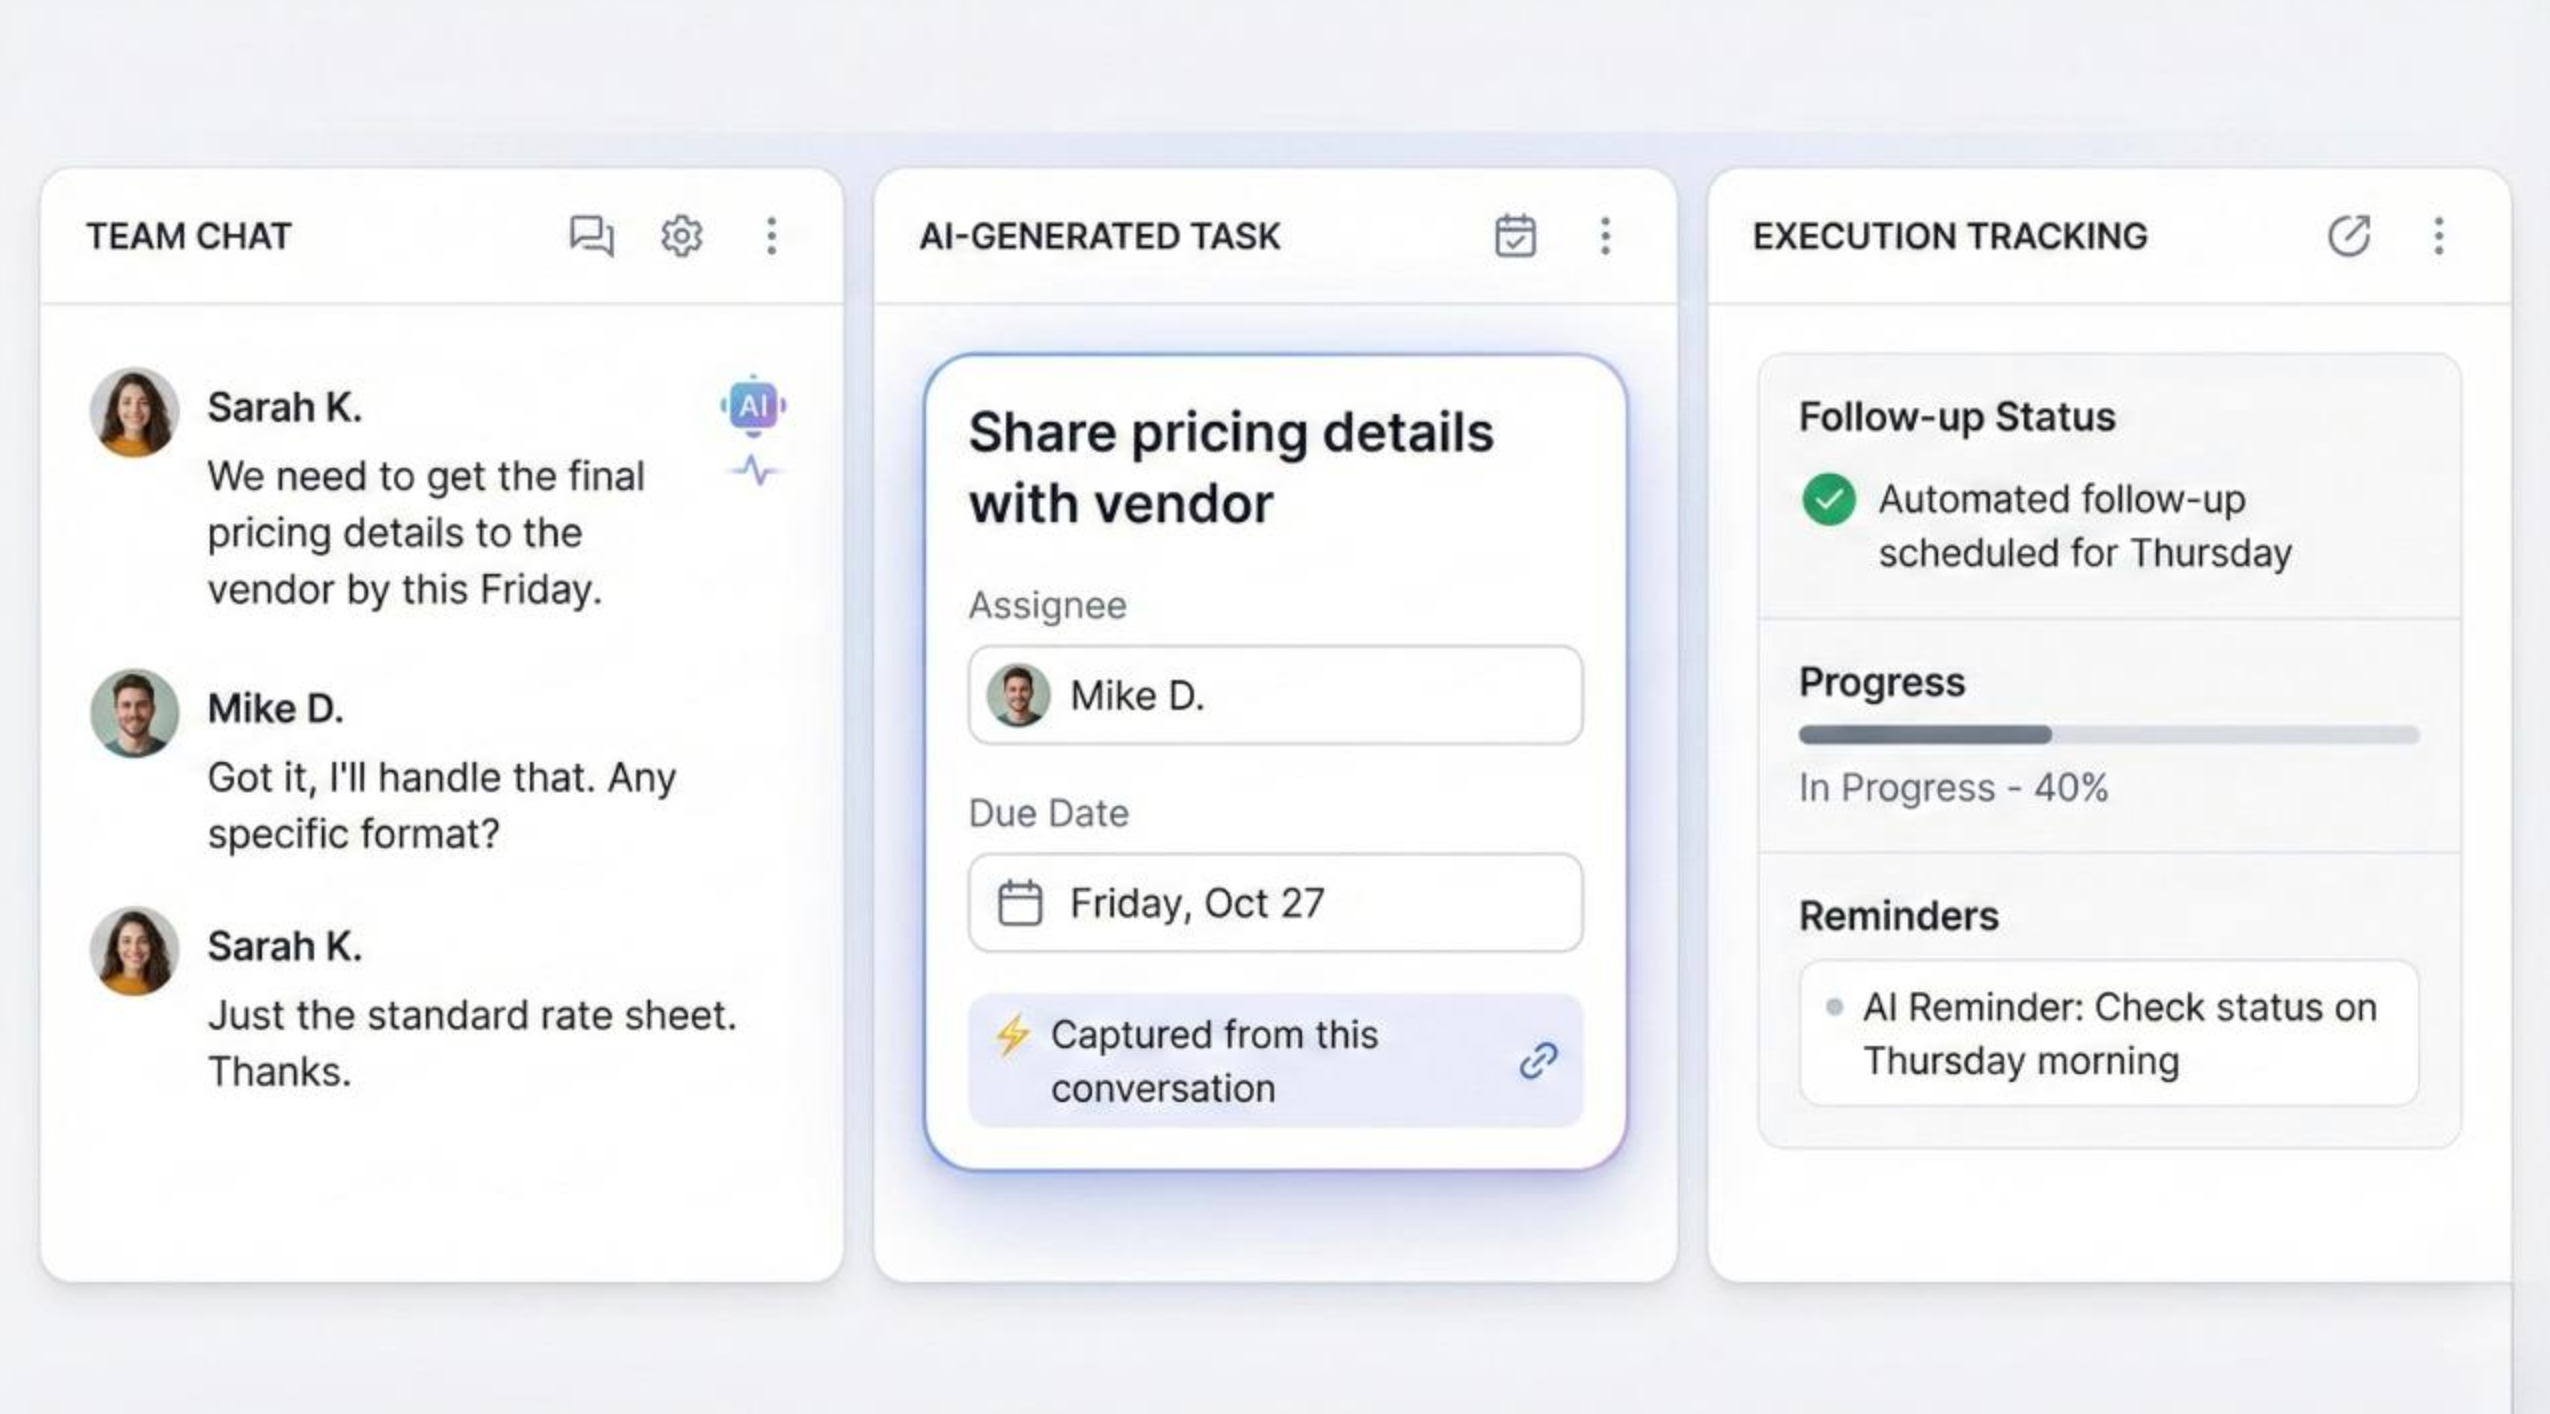Screen dimensions: 2550x1414
Task: Click the activity pulse icon below AI badge
Action: tap(754, 470)
